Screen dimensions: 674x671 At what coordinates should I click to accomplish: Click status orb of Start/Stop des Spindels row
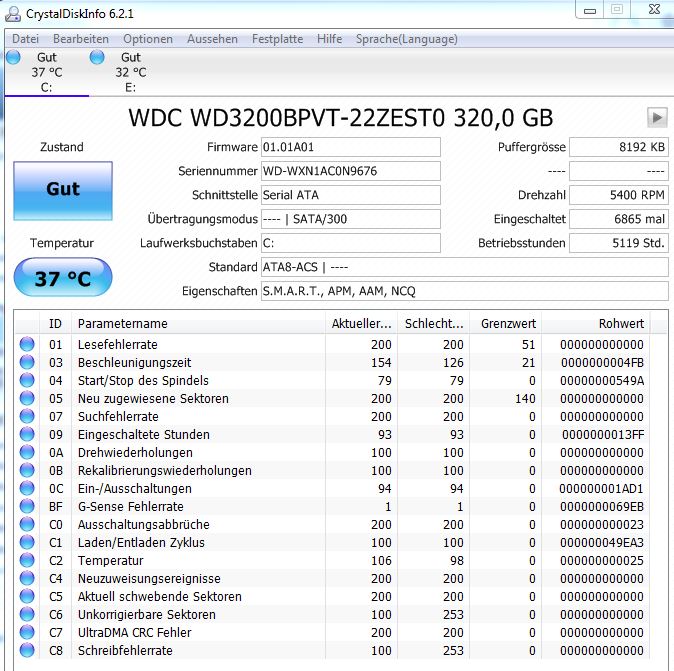(27, 380)
